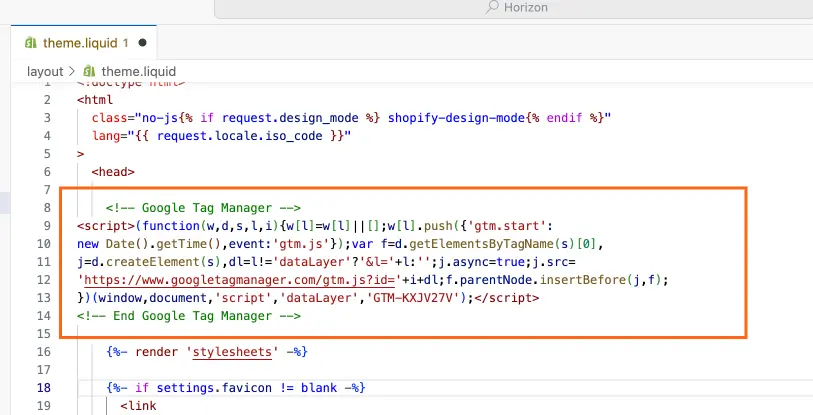The width and height of the screenshot is (813, 415).
Task: Select the theme.liquid editor tab
Action: tap(83, 43)
